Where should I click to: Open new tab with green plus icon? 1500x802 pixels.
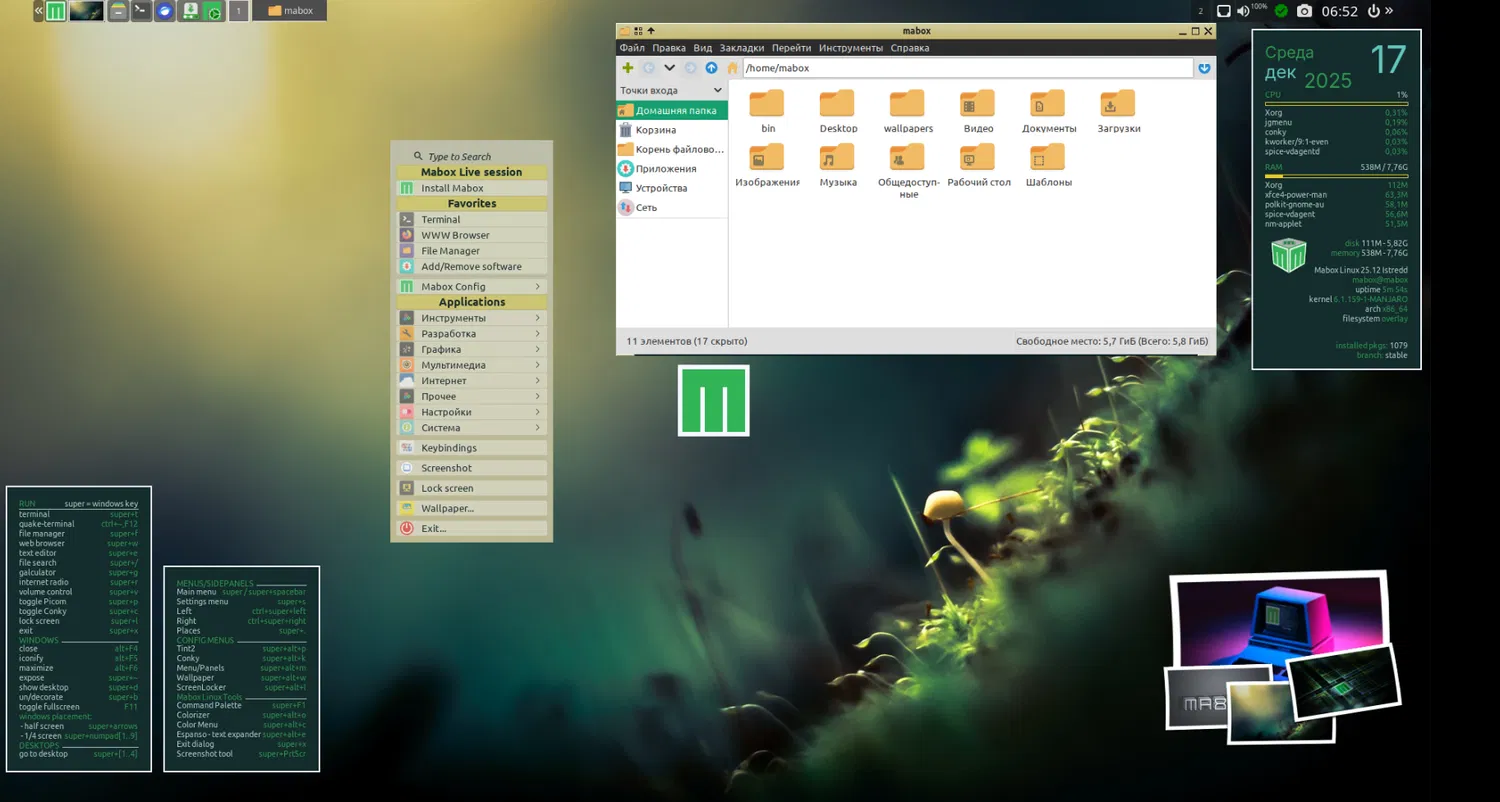tap(627, 68)
